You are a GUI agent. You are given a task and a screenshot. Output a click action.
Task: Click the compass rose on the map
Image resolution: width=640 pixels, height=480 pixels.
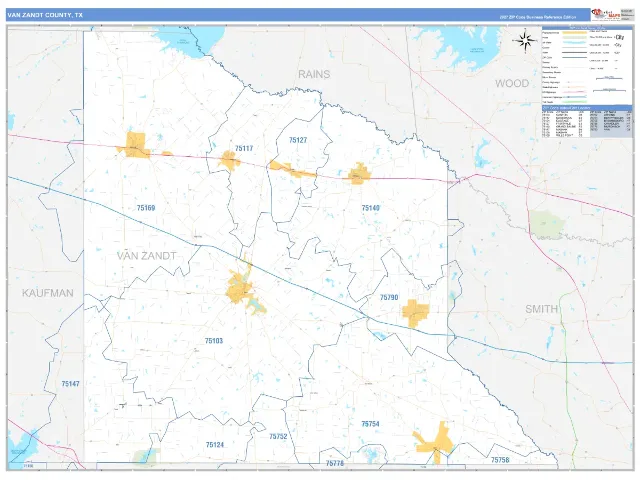point(525,40)
